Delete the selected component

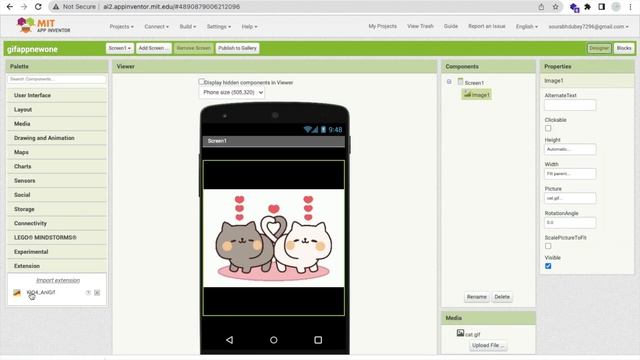tap(502, 297)
